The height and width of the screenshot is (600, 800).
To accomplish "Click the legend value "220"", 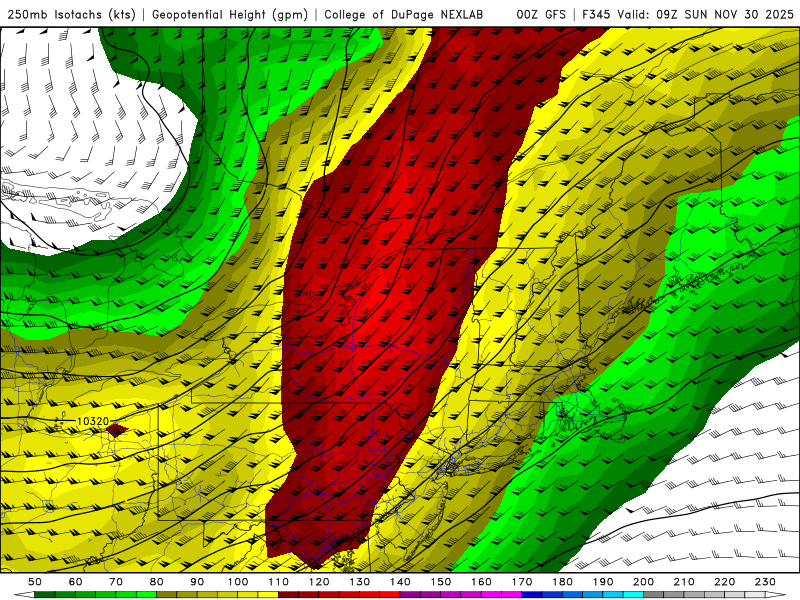I will 724,582.
